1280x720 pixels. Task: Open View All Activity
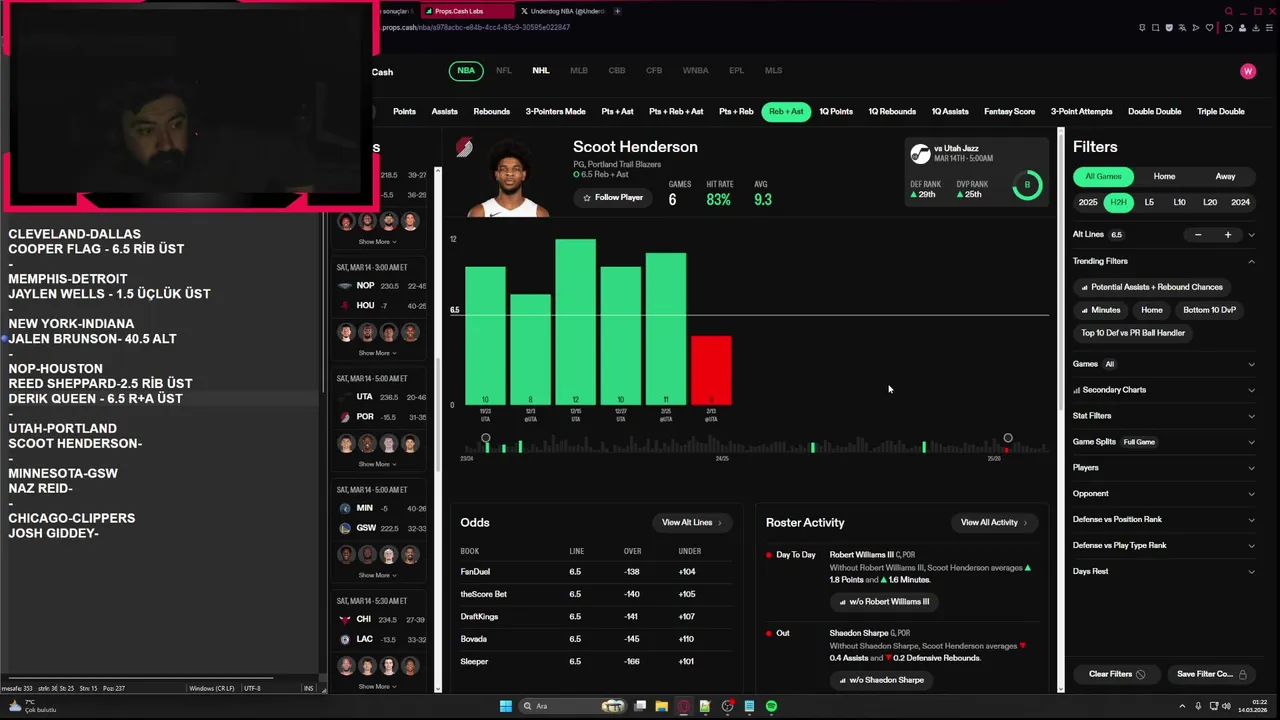pos(994,522)
